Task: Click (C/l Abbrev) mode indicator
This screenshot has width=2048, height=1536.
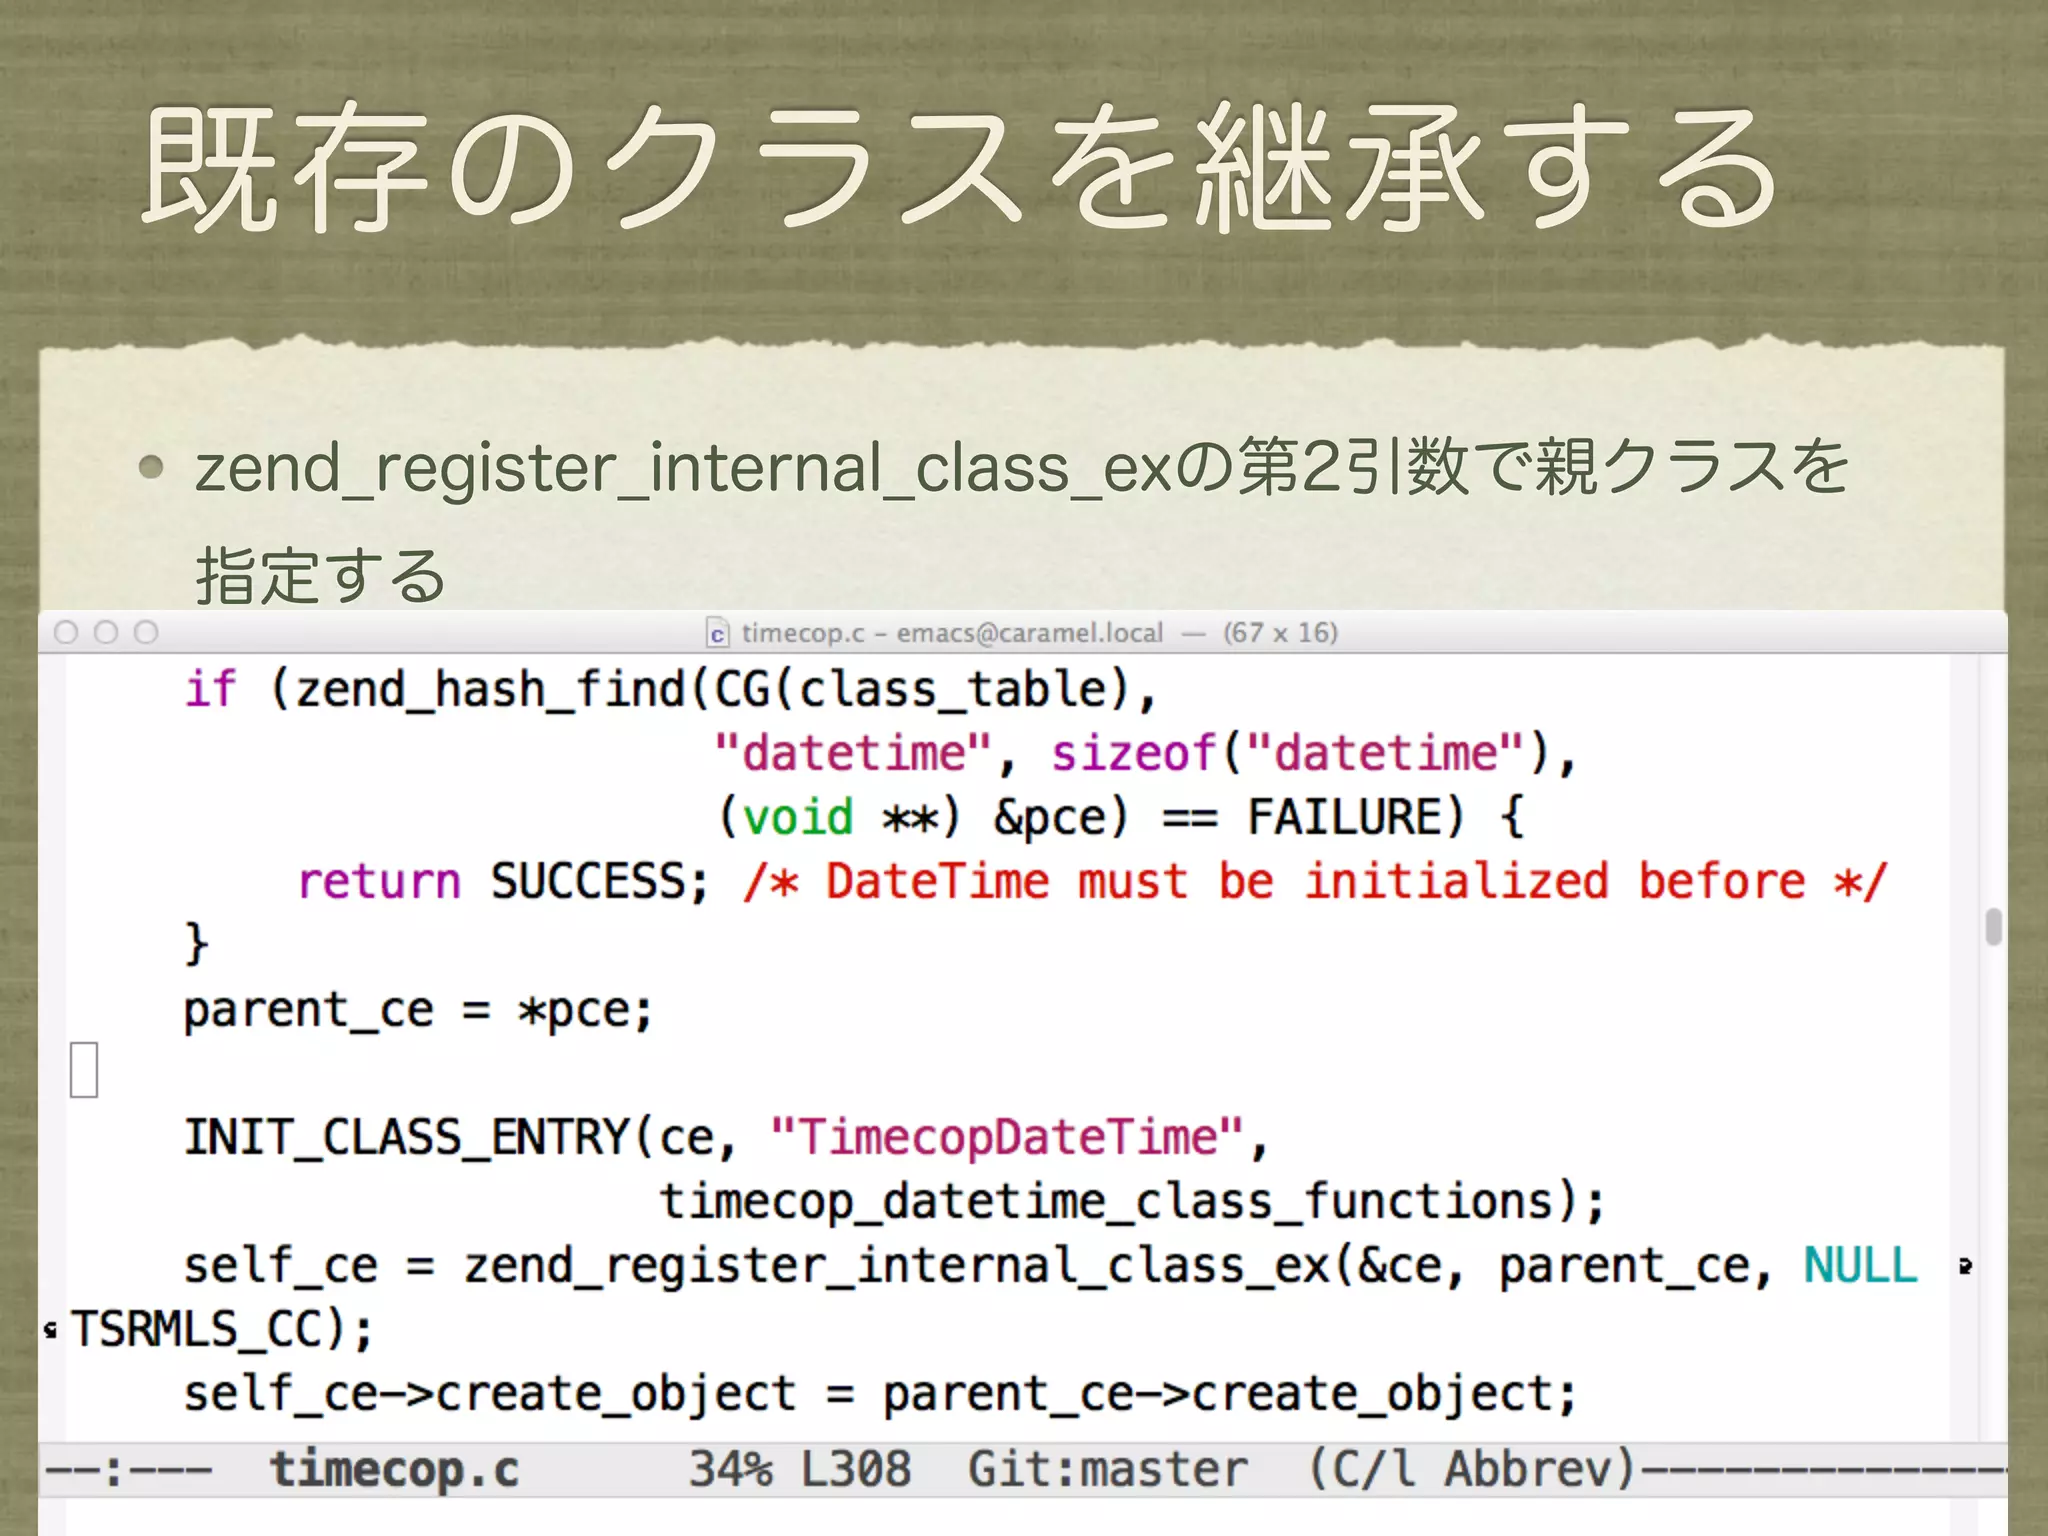Action: pos(1471,1469)
